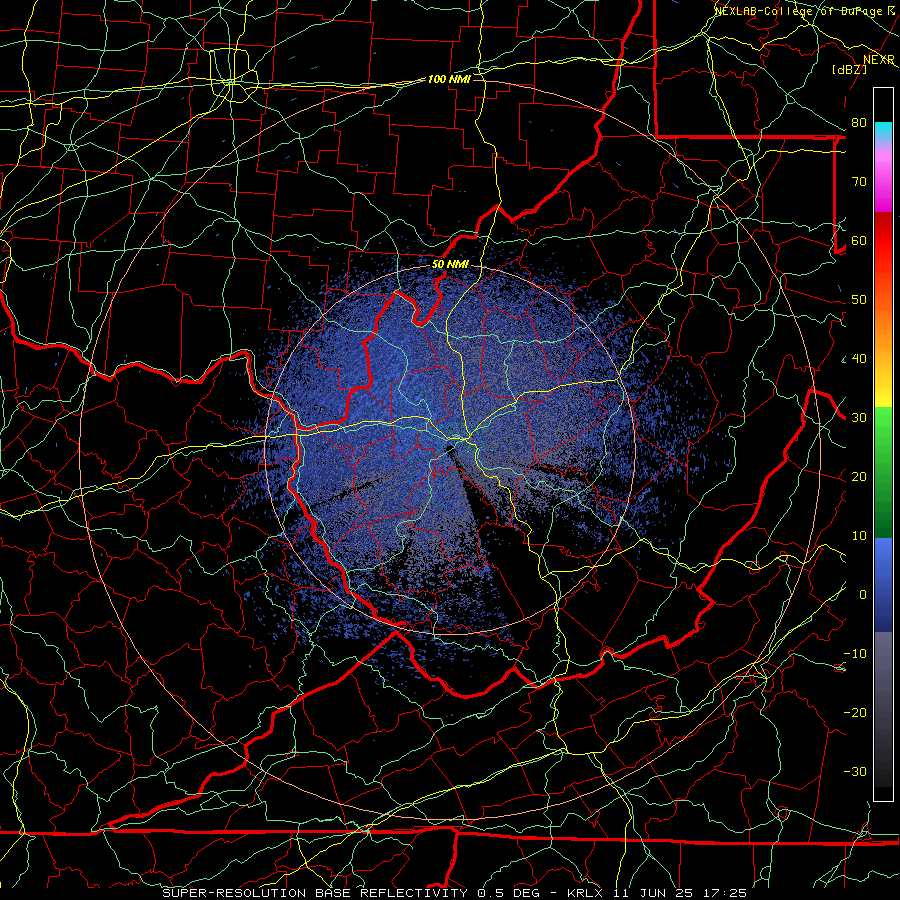Image resolution: width=900 pixels, height=900 pixels.
Task: Click the 60 dBZ scale value
Action: tap(859, 240)
